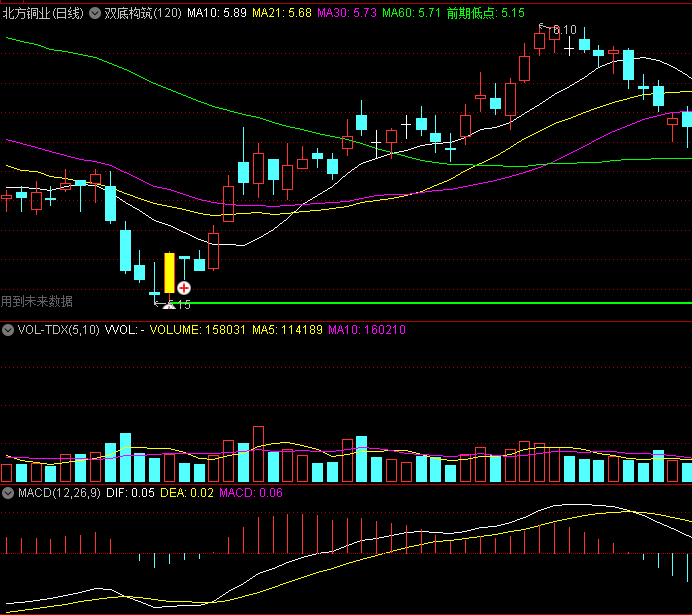Screen dimensions: 692x615
Task: Click the red plus signal marker
Action: click(x=184, y=288)
